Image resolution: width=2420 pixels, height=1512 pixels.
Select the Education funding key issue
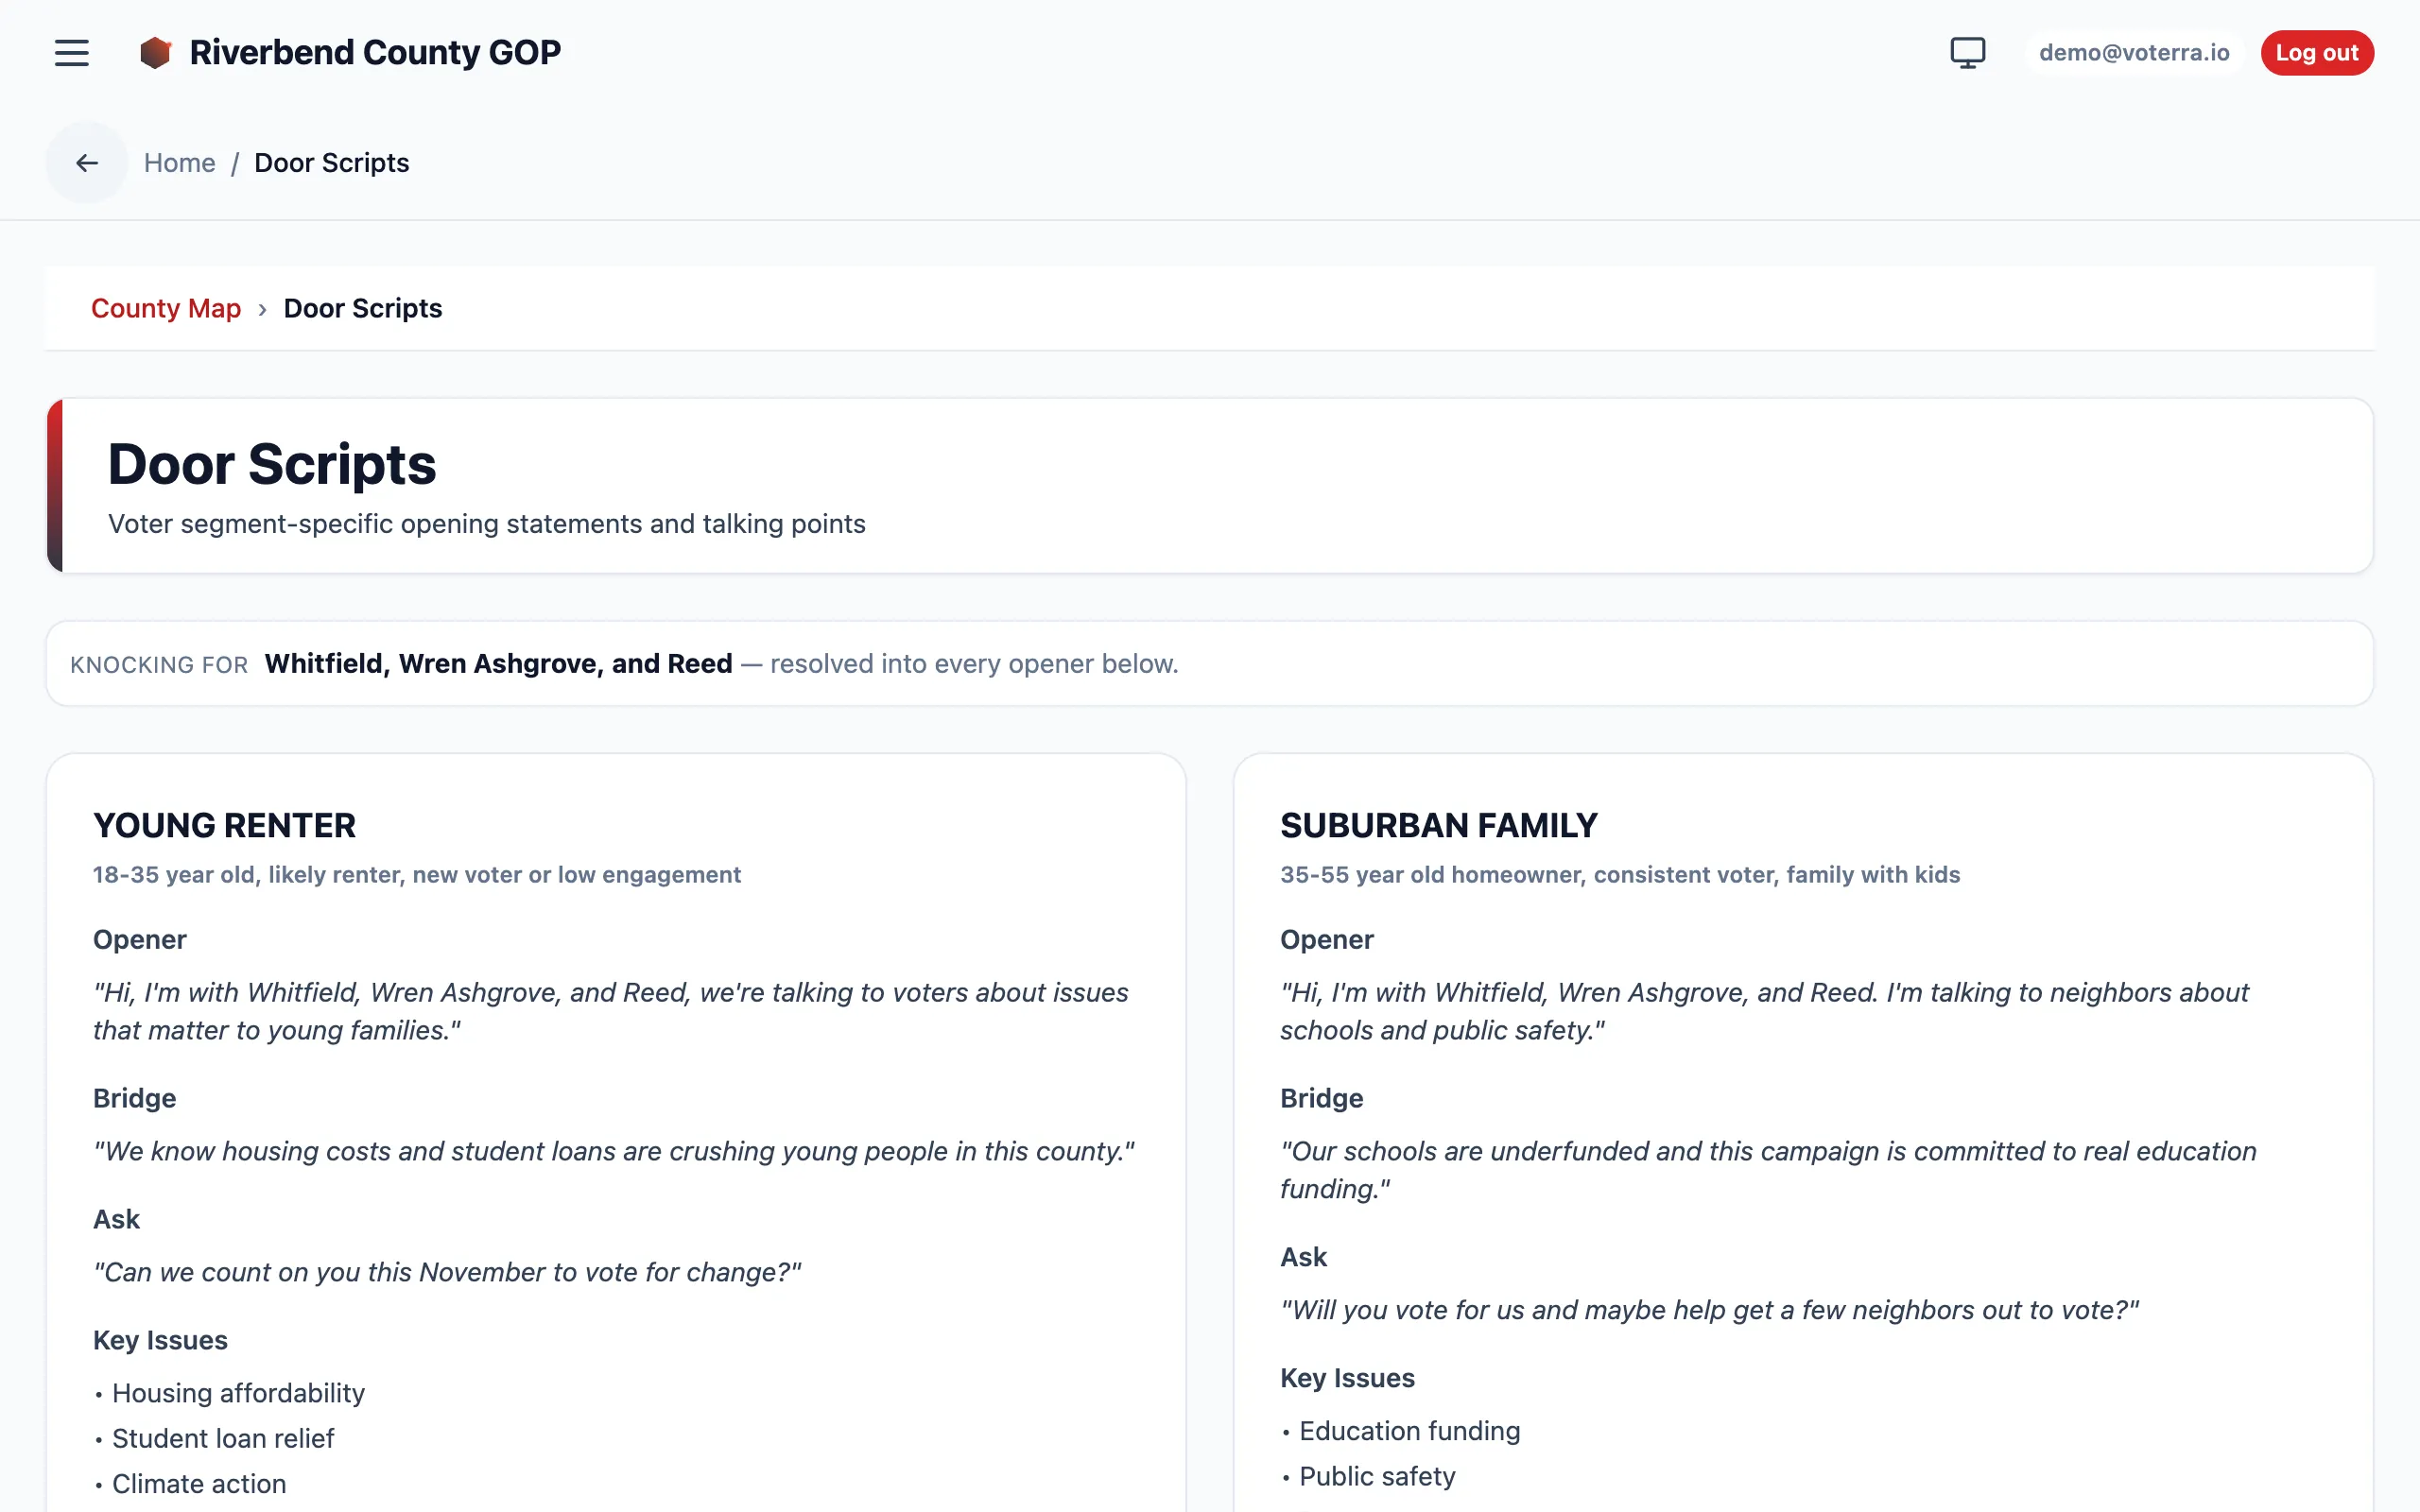1409,1431
